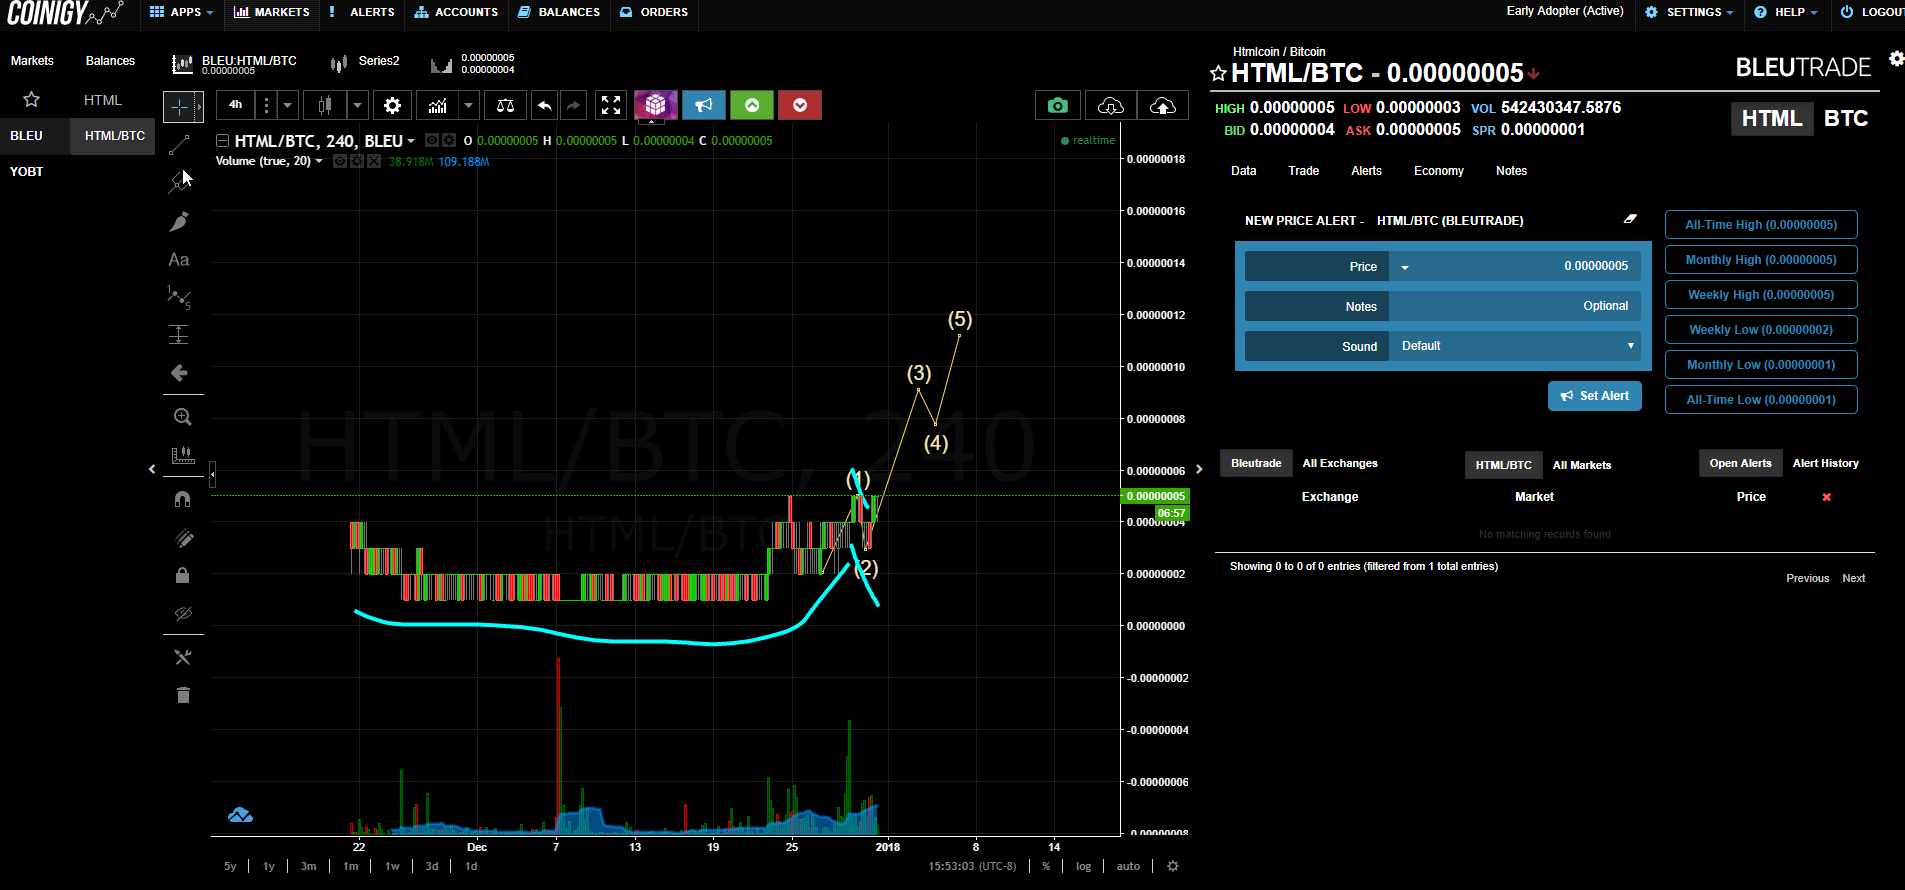
Task: Open the indicators dropdown arrow
Action: (468, 105)
